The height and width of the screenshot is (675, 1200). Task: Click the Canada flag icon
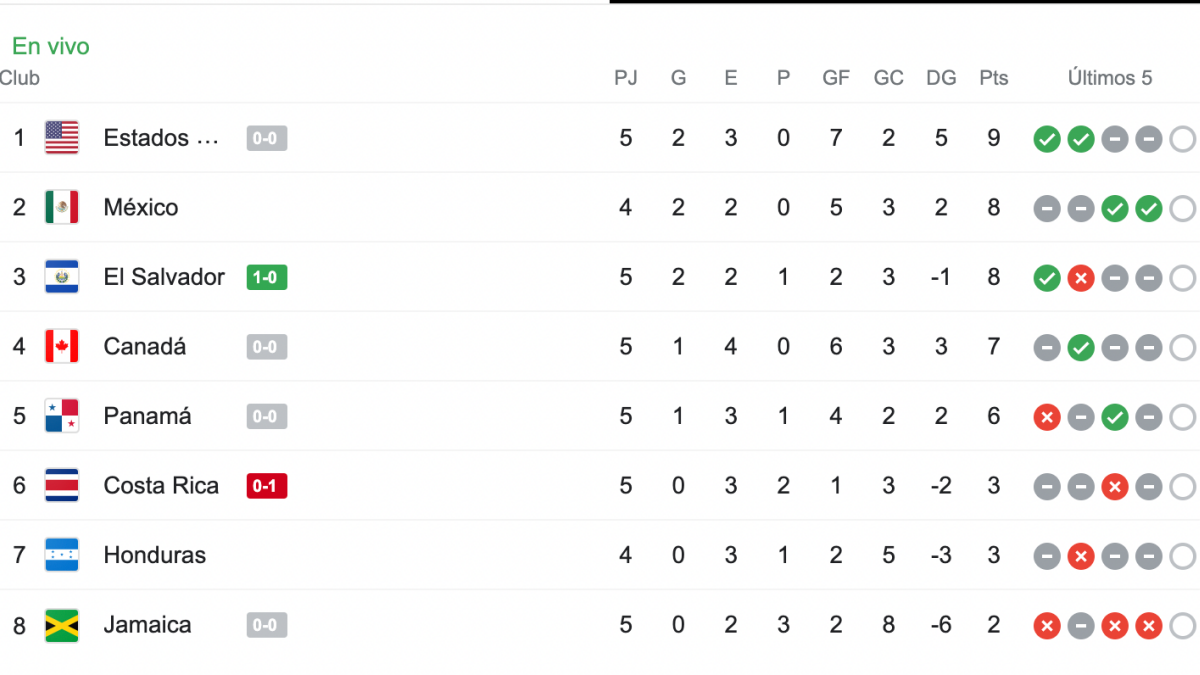[62, 347]
